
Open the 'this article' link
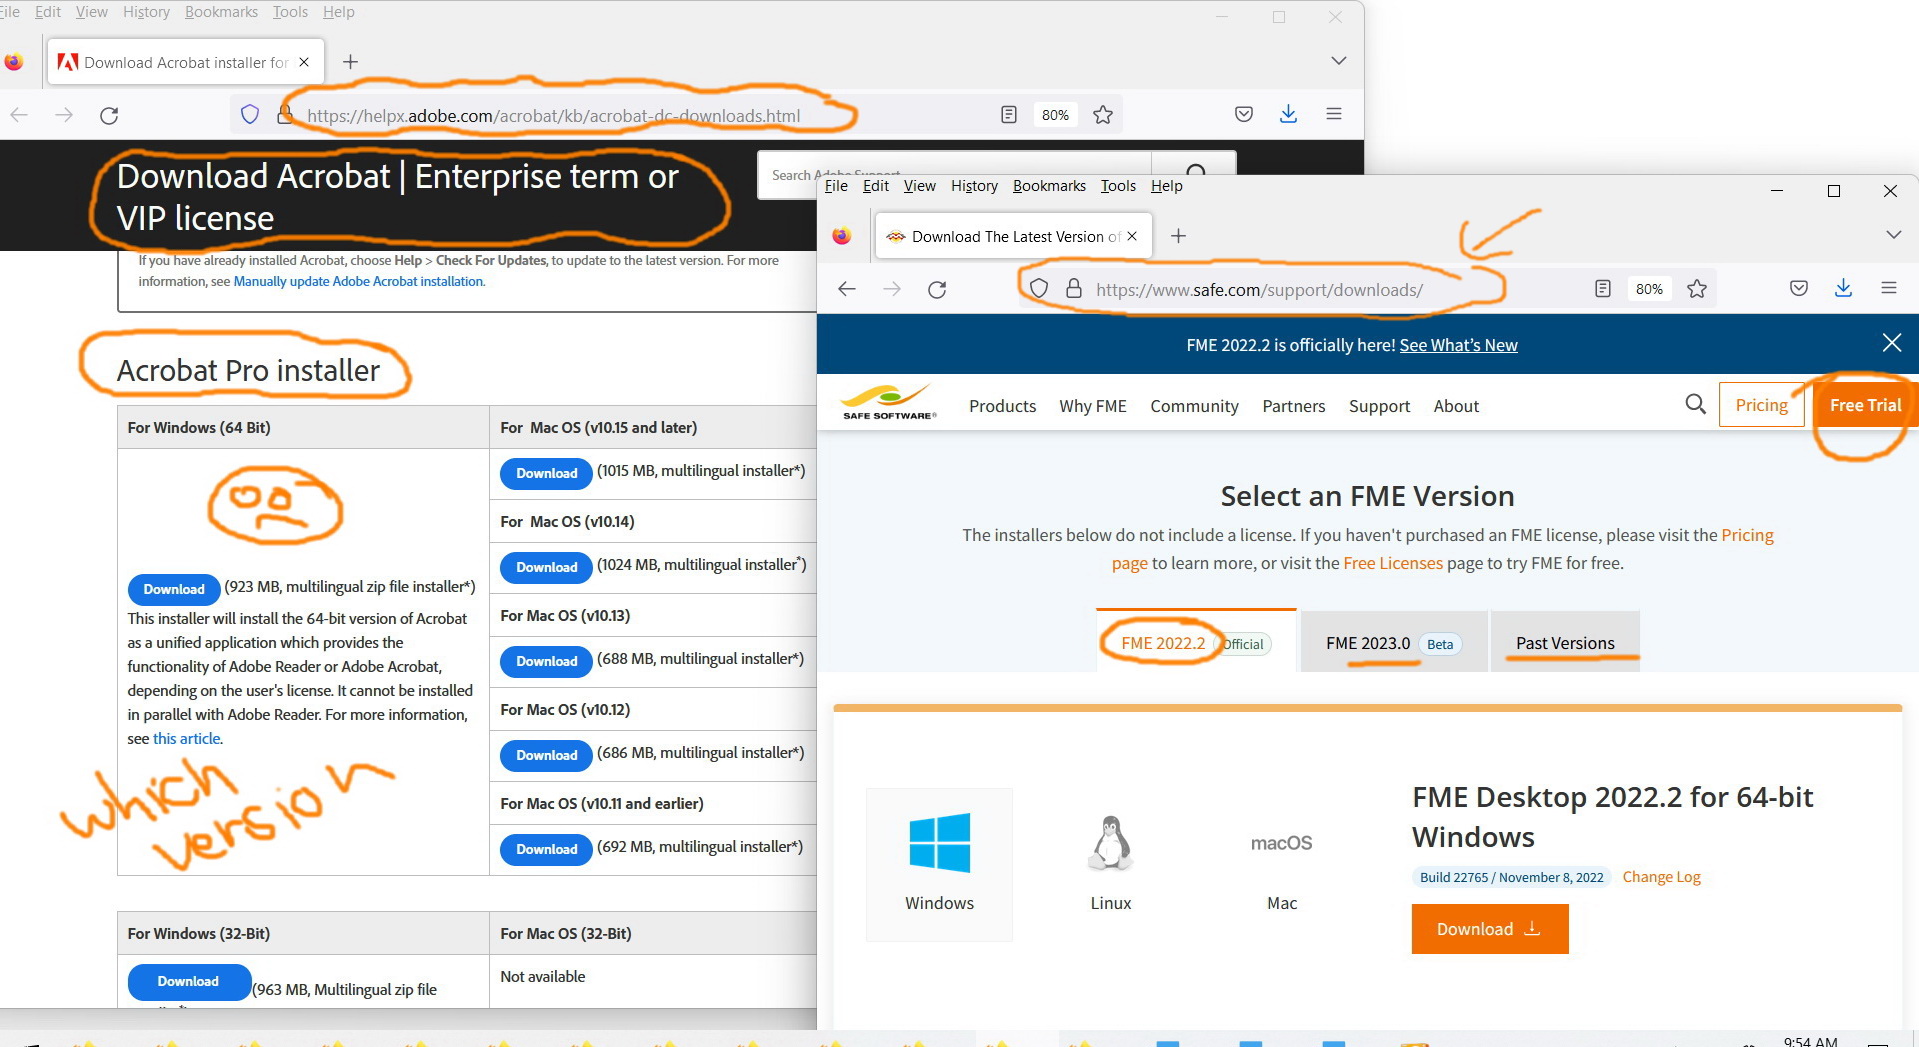click(187, 738)
